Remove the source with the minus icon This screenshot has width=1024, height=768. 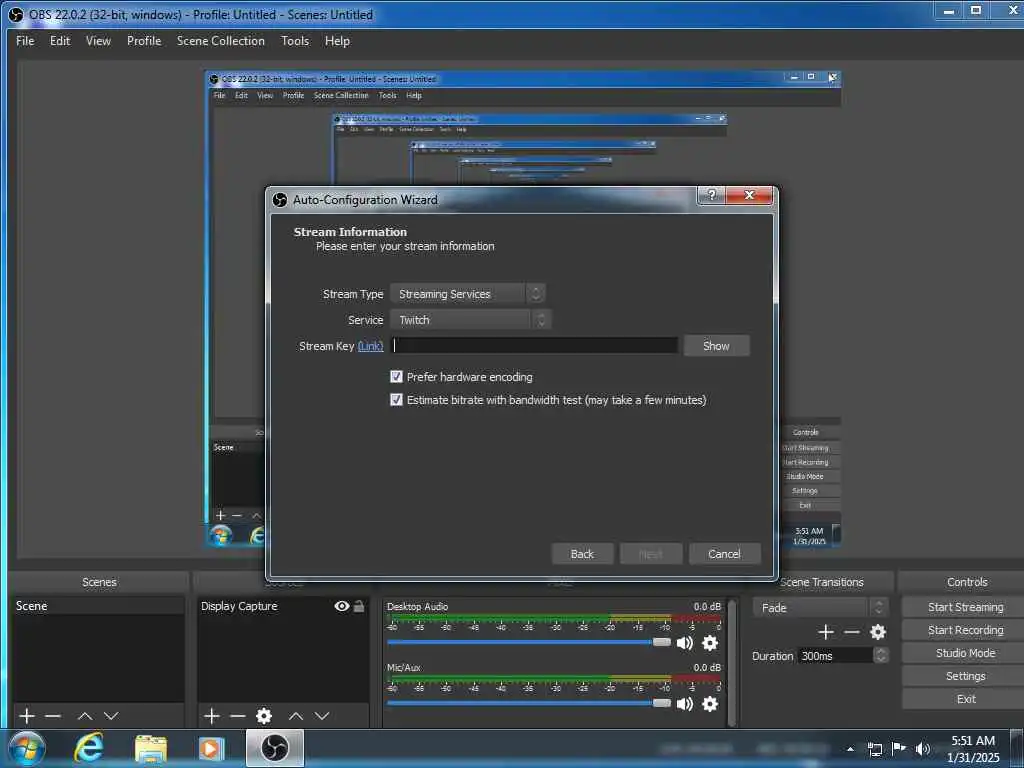tap(238, 716)
